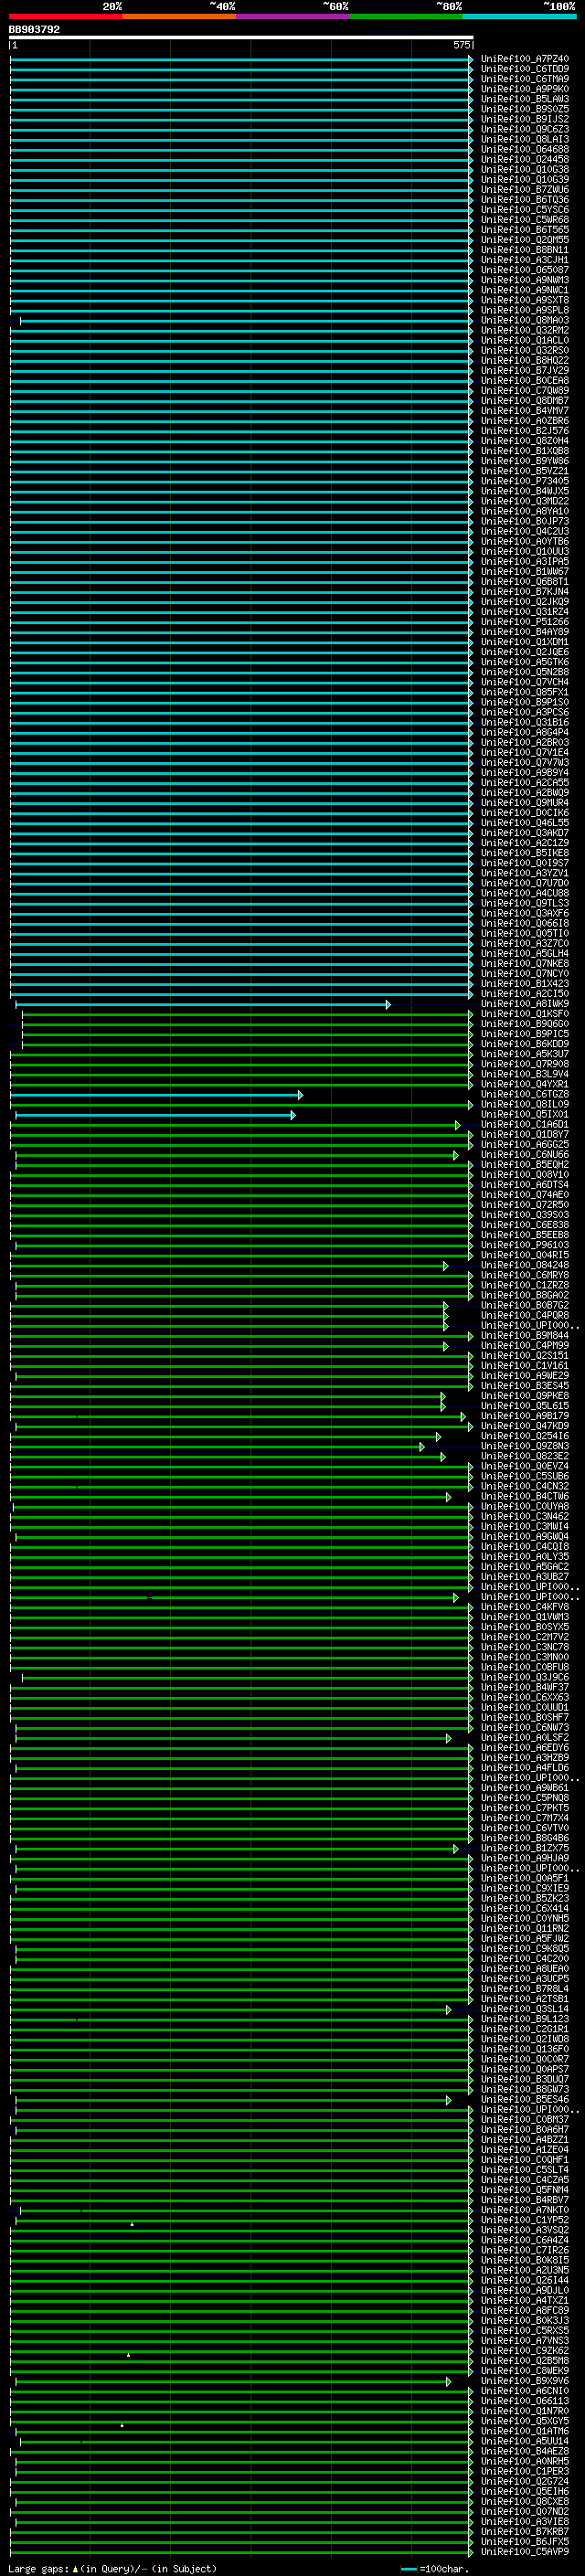This screenshot has height=2576, width=585.
Task: Click the green arrowhead ending the B9X9V6 alignment
Action: pyautogui.click(x=449, y=2381)
